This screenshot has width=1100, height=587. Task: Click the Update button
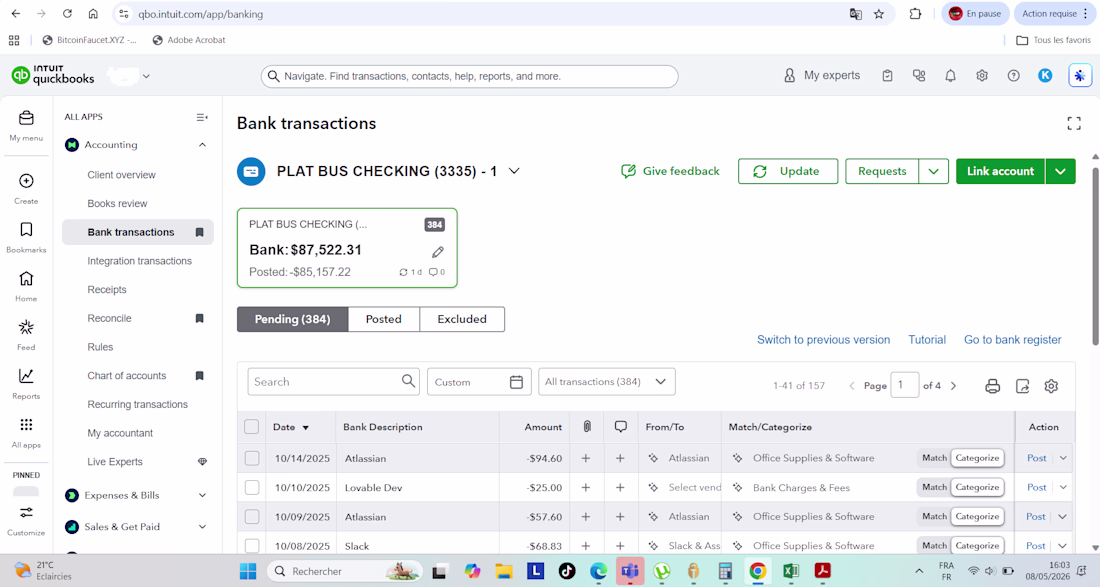click(788, 171)
